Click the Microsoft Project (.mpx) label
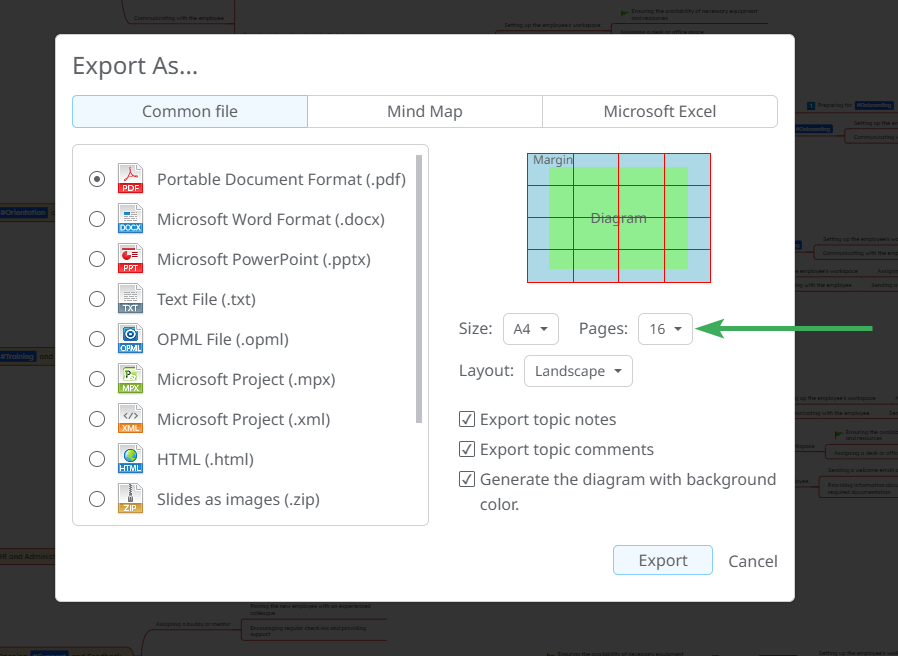The image size is (898, 656). [246, 379]
